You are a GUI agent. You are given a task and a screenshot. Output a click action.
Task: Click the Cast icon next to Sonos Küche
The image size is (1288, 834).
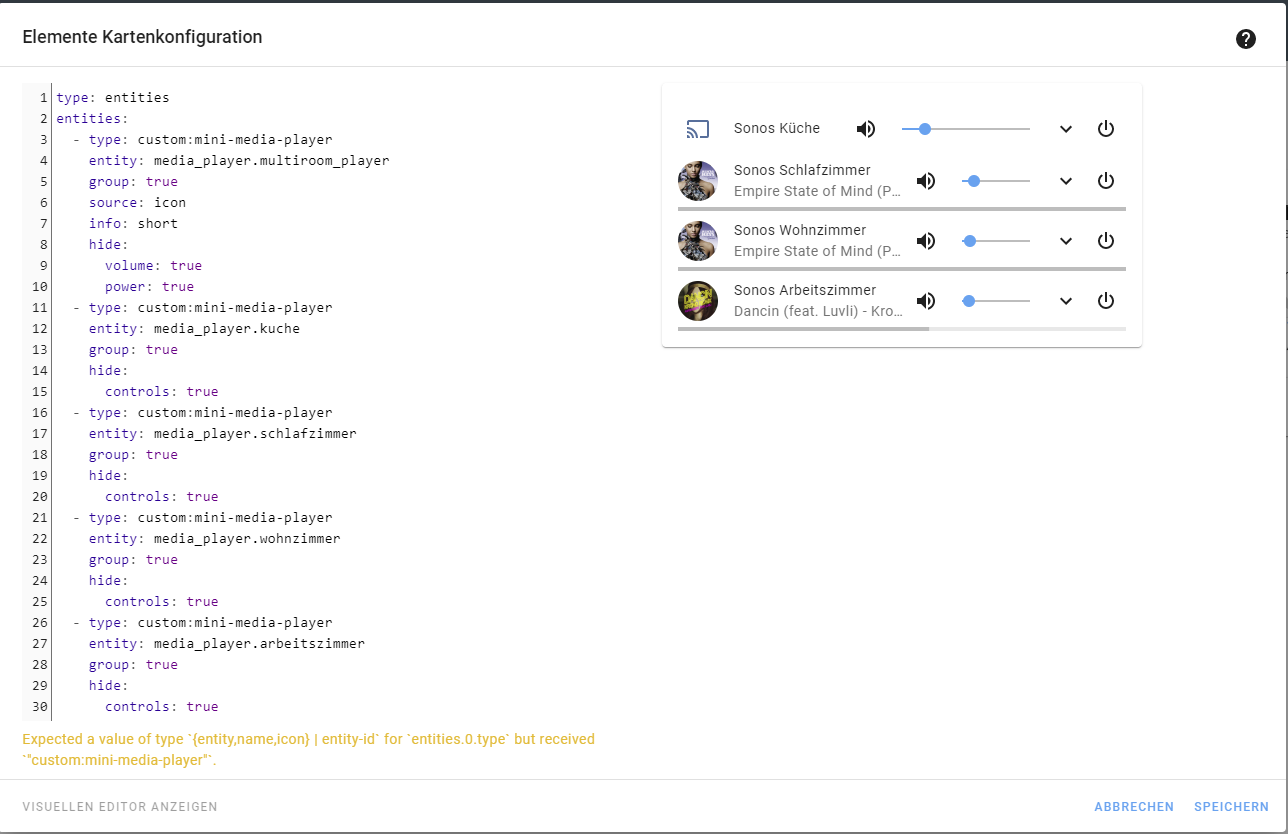[x=697, y=128]
